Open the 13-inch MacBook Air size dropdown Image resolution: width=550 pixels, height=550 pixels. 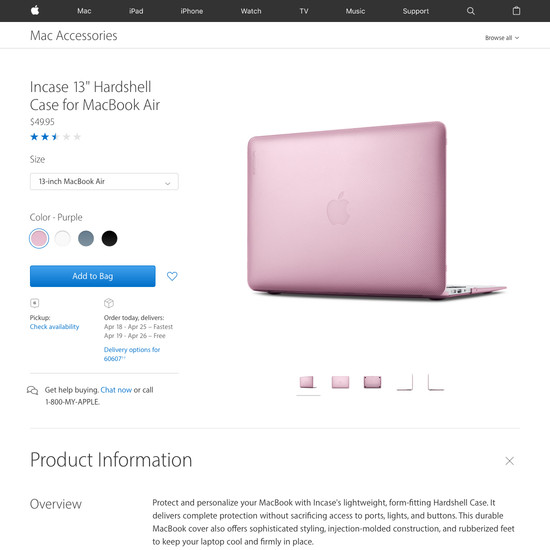(104, 182)
